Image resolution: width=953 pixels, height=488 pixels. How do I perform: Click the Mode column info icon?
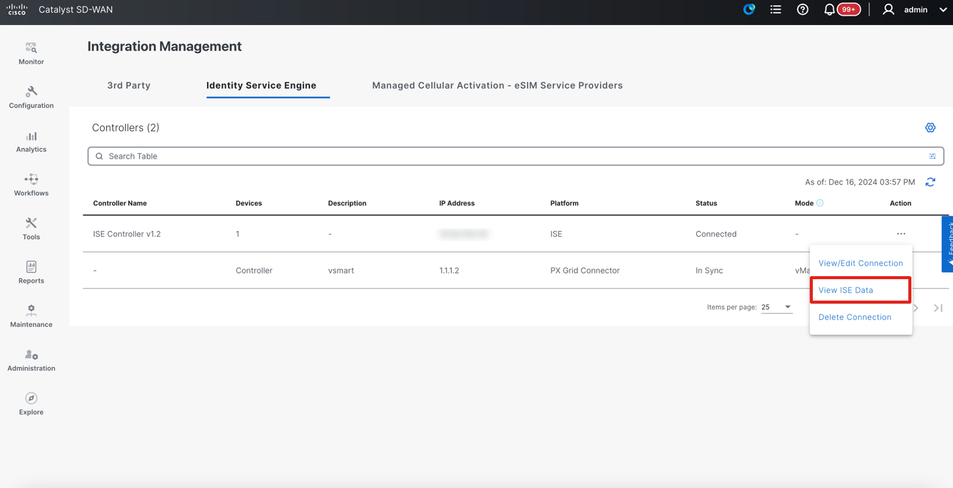[x=819, y=203]
